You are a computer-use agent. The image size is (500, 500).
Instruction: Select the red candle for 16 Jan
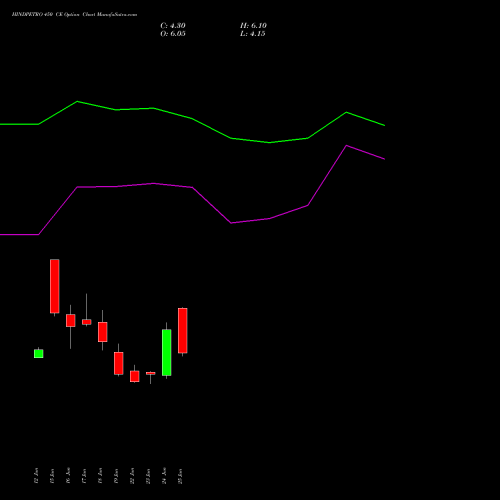click(71, 320)
